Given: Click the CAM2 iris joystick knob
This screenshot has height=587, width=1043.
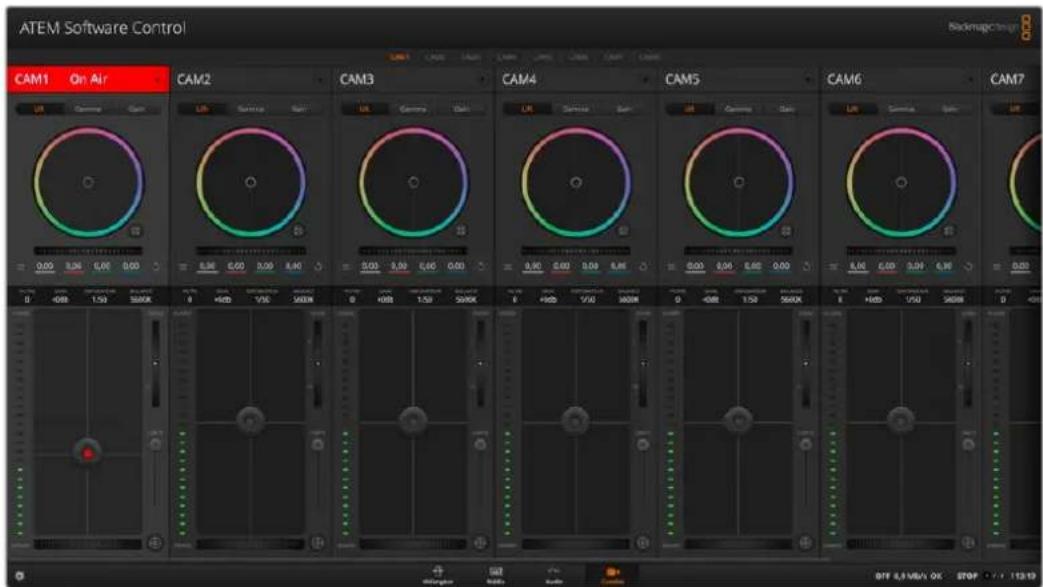Looking at the screenshot, I should [250, 420].
